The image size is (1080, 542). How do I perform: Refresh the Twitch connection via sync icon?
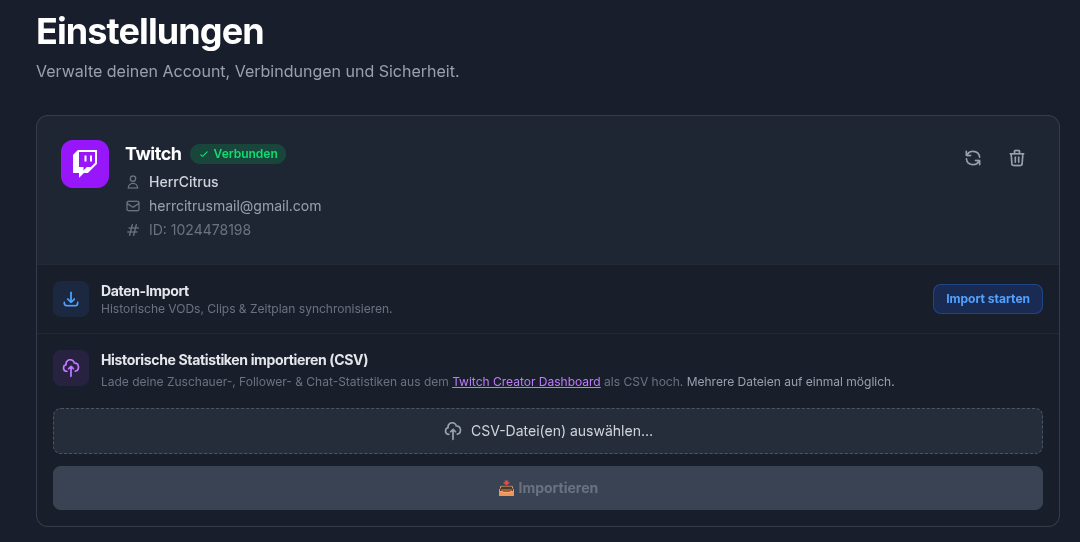(973, 158)
